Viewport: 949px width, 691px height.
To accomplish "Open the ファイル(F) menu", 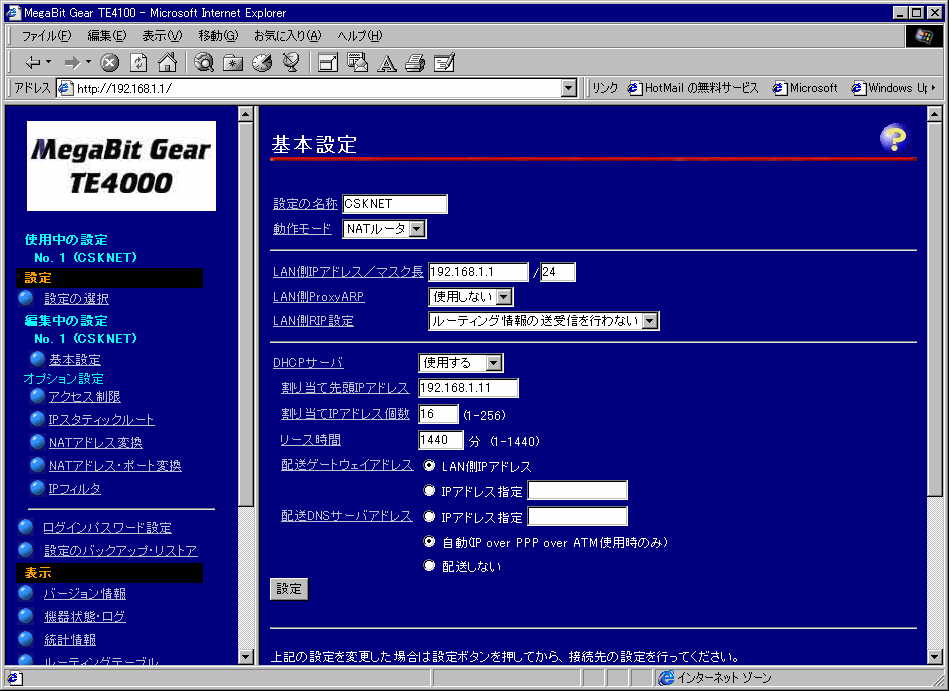I will [x=46, y=36].
